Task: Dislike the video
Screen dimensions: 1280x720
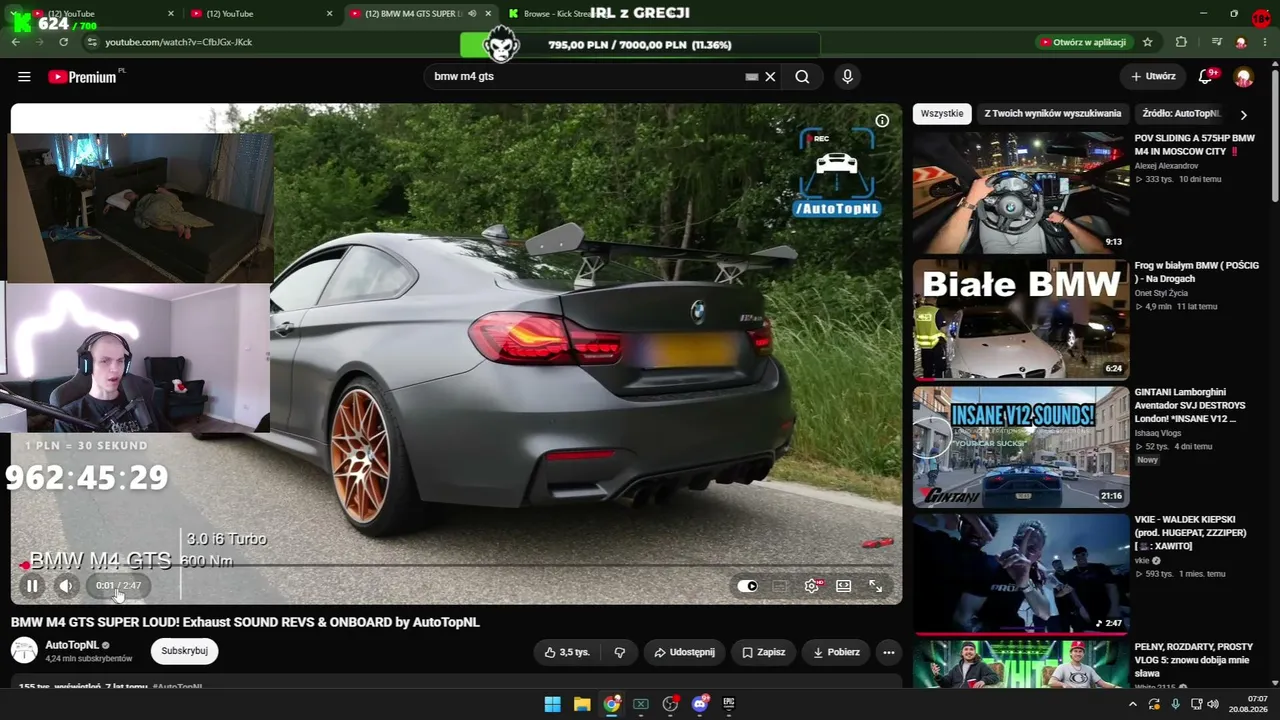Action: pos(620,652)
